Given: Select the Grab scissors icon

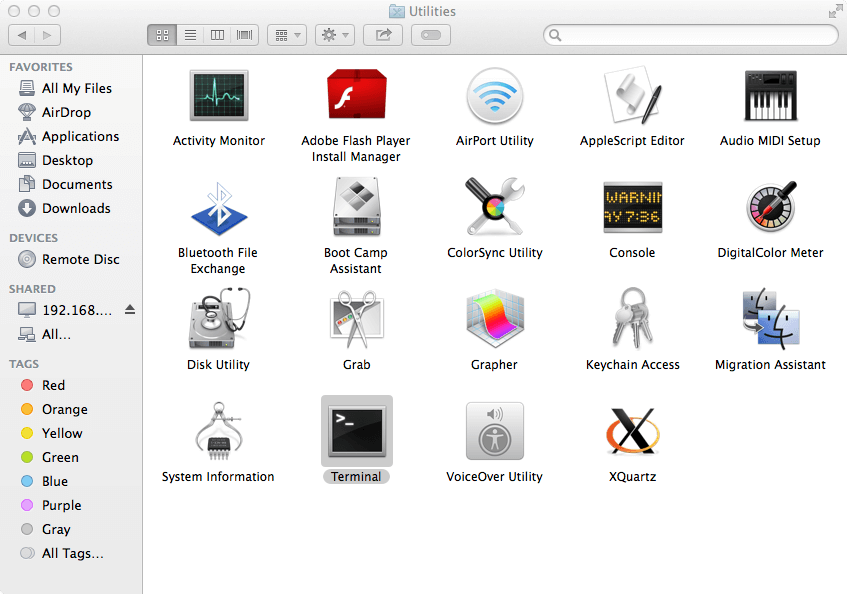Looking at the screenshot, I should (x=357, y=319).
